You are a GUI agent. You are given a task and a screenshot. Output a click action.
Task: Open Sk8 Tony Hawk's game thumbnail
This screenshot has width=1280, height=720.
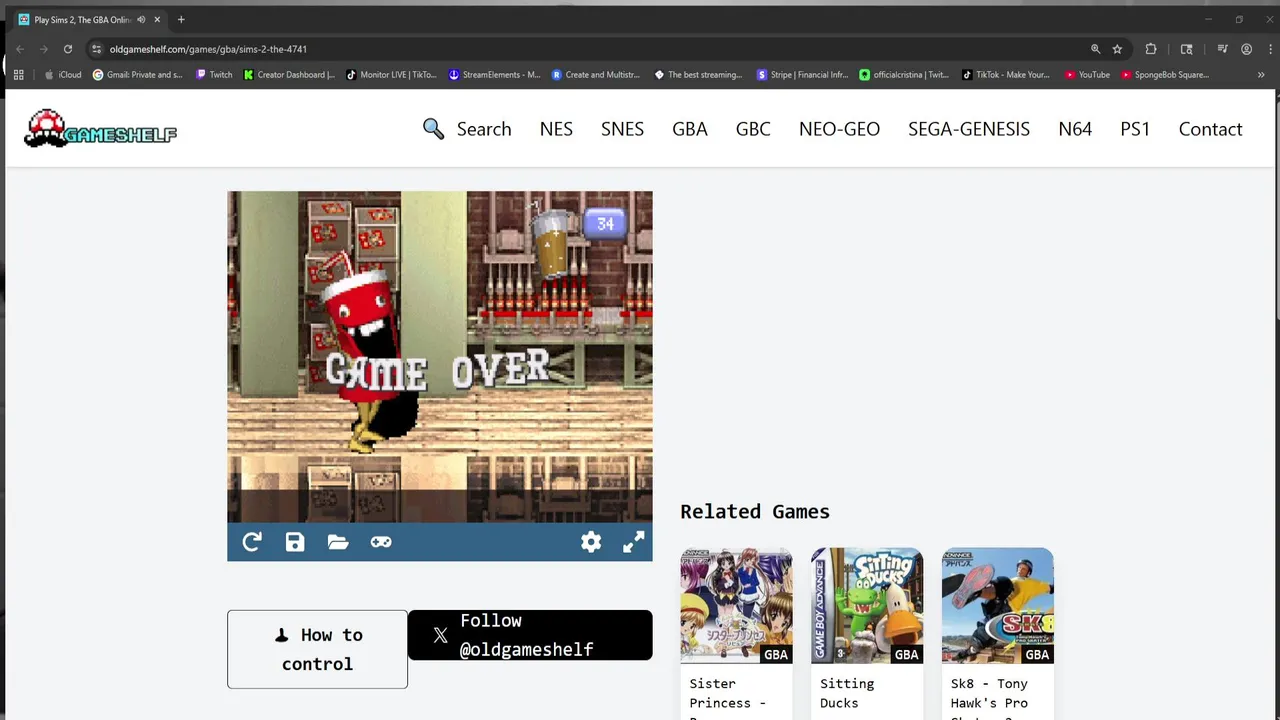pos(997,605)
